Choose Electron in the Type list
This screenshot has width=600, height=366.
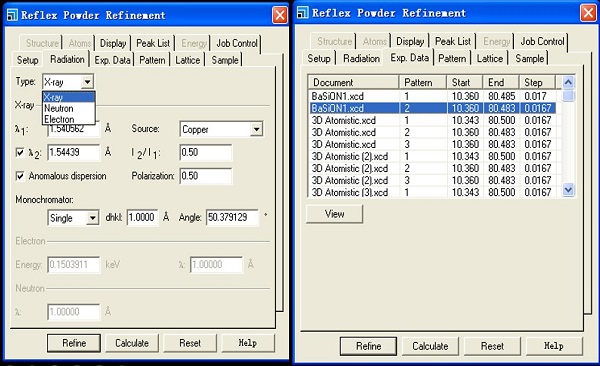[x=68, y=119]
